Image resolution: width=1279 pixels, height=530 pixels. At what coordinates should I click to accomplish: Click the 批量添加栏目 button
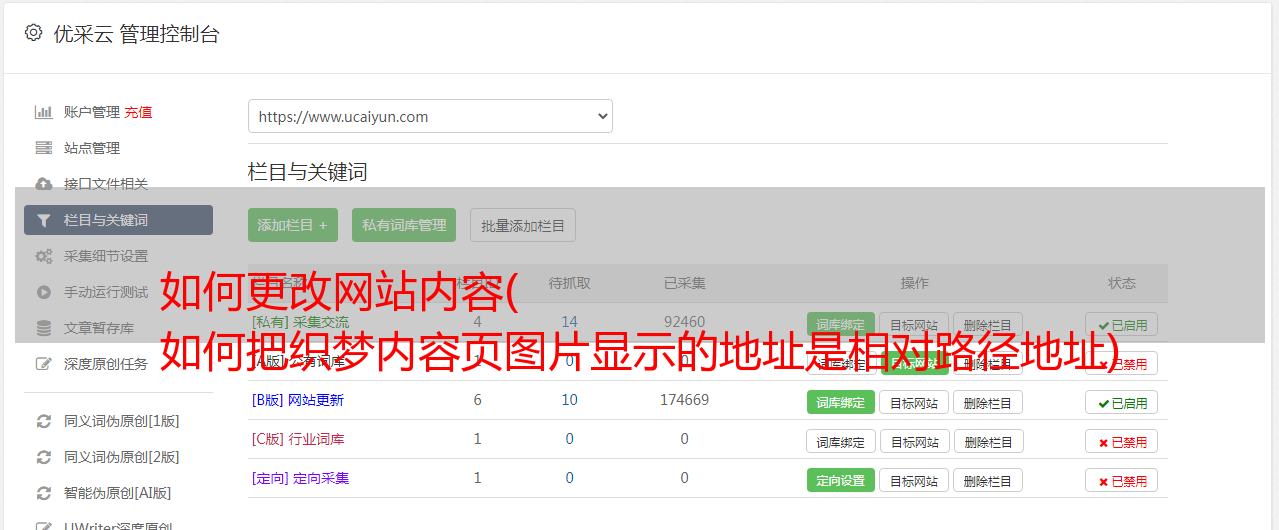(x=523, y=225)
